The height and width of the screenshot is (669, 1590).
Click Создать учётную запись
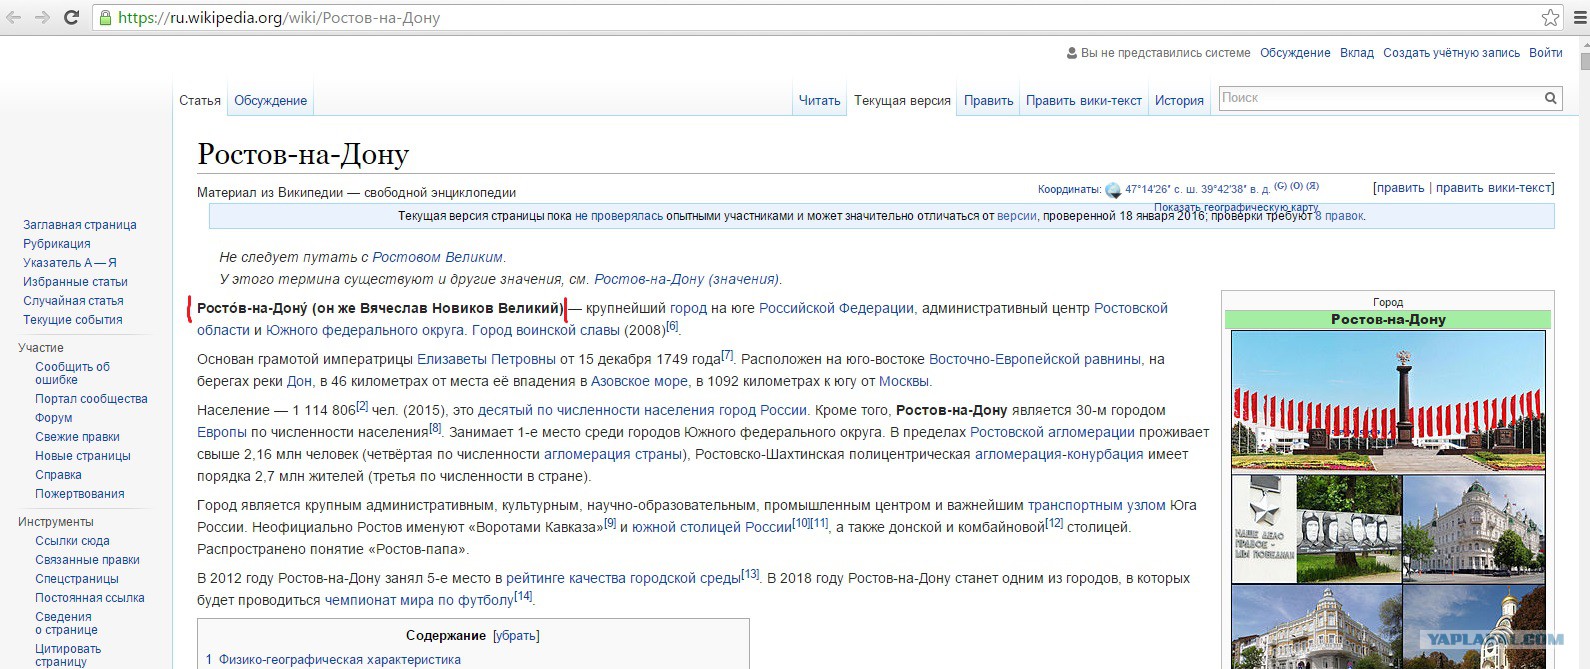(x=1451, y=53)
